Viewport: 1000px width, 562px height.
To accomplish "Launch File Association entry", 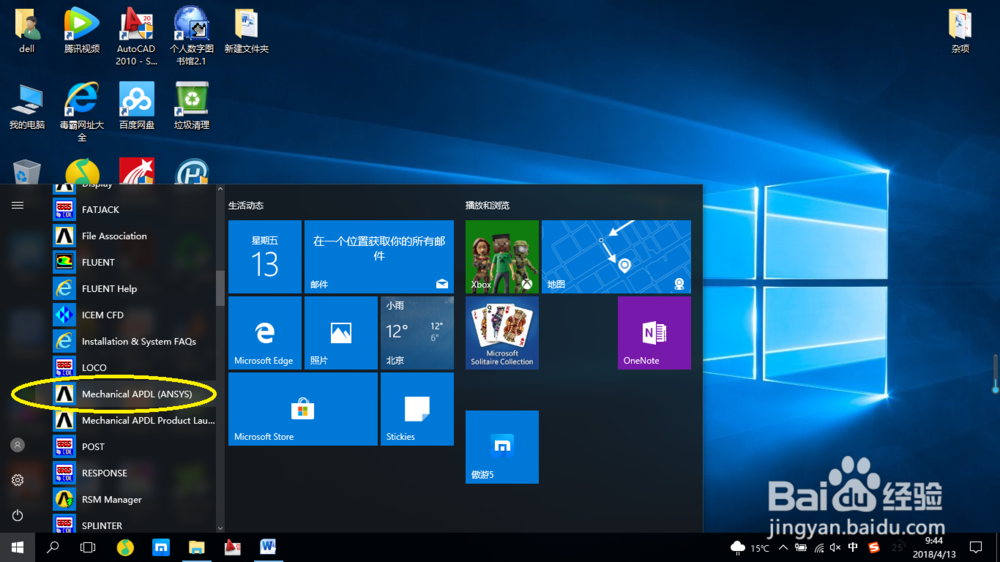I will pyautogui.click(x=134, y=236).
